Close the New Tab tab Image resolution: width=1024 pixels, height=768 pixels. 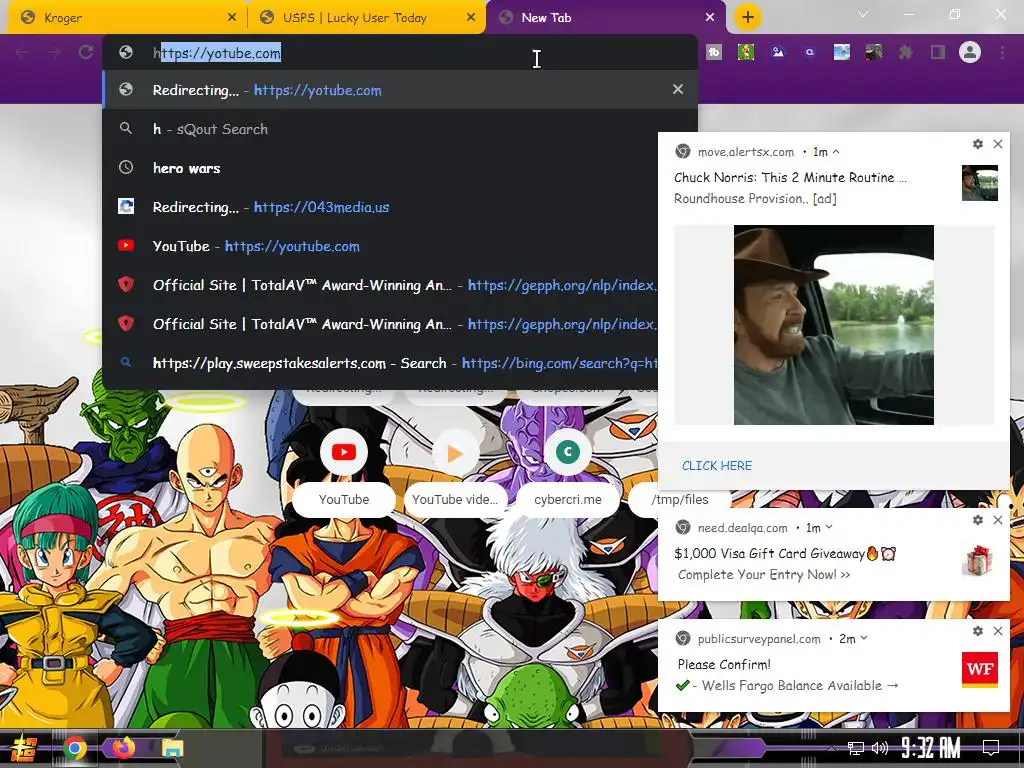point(710,18)
